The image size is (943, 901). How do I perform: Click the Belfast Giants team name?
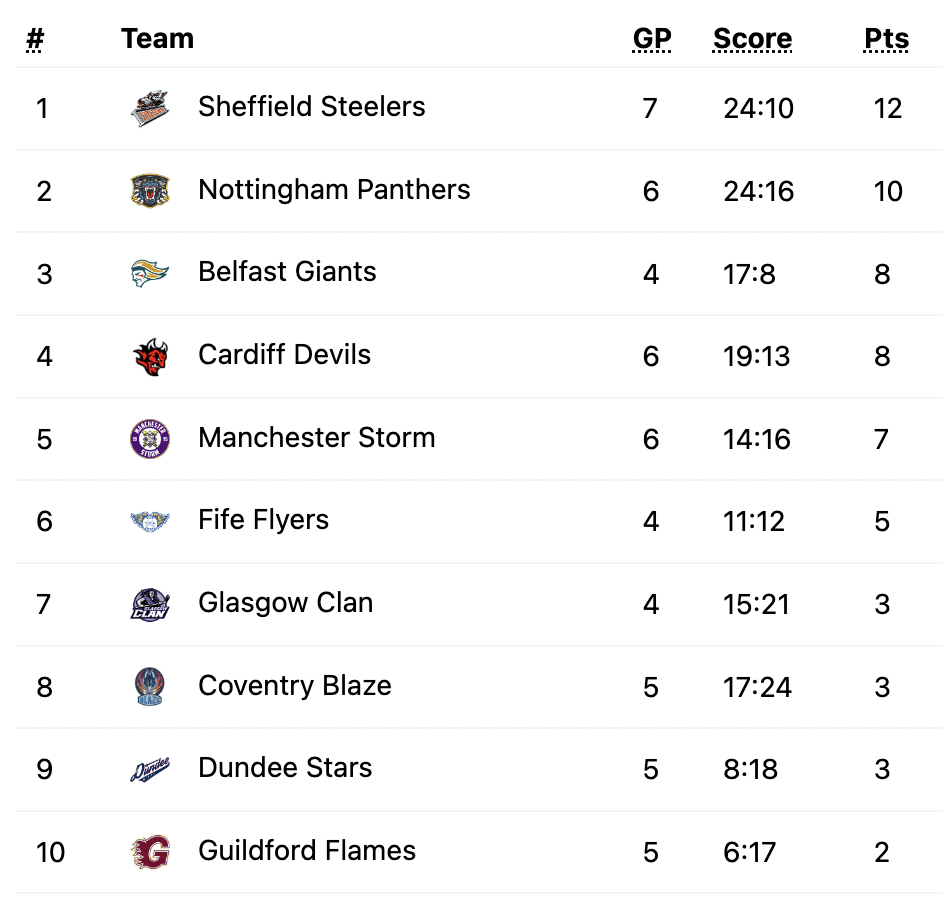(287, 271)
